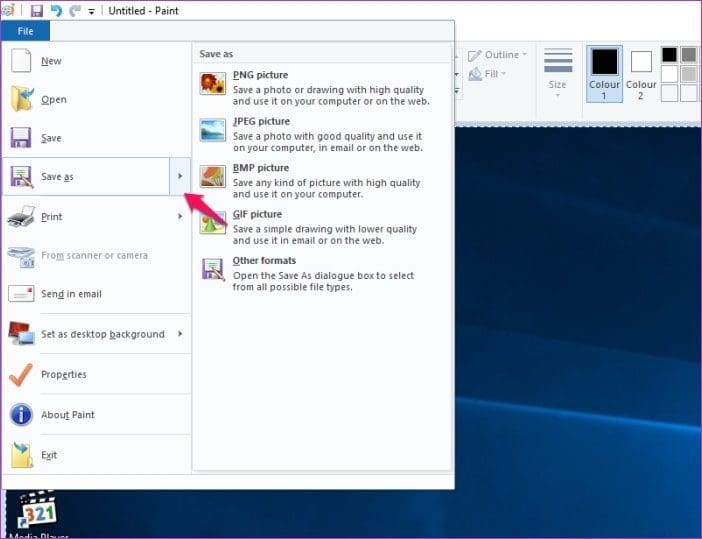Click the BMP picture icon

click(x=213, y=177)
